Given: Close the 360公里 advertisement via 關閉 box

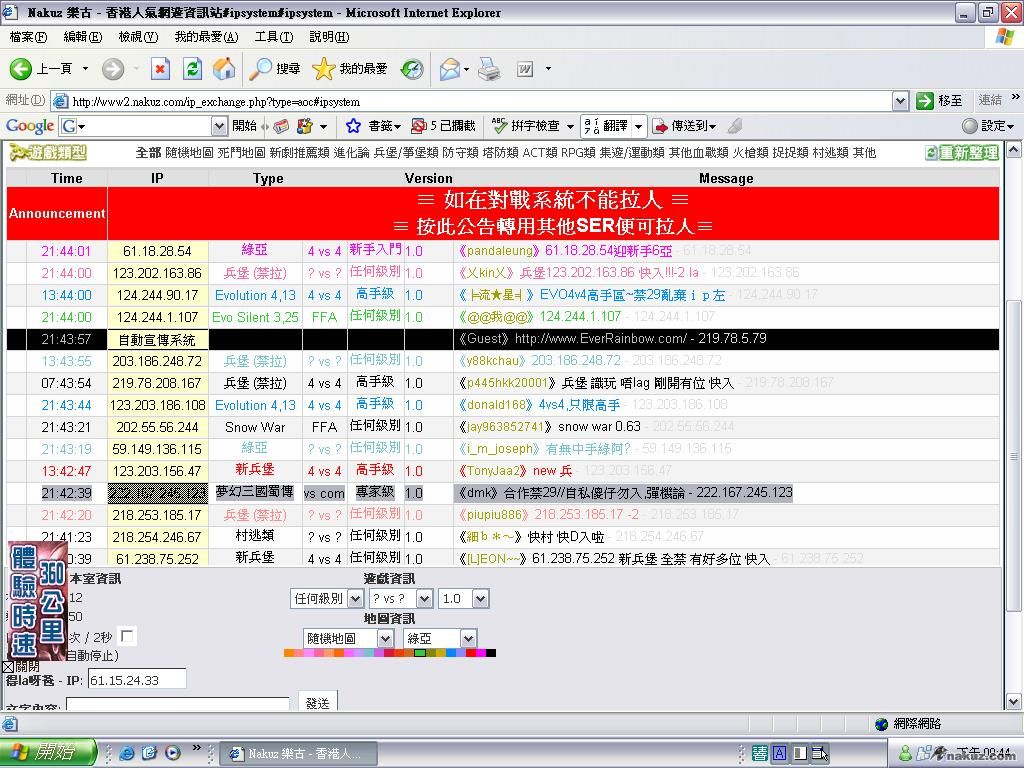Looking at the screenshot, I should pos(8,666).
